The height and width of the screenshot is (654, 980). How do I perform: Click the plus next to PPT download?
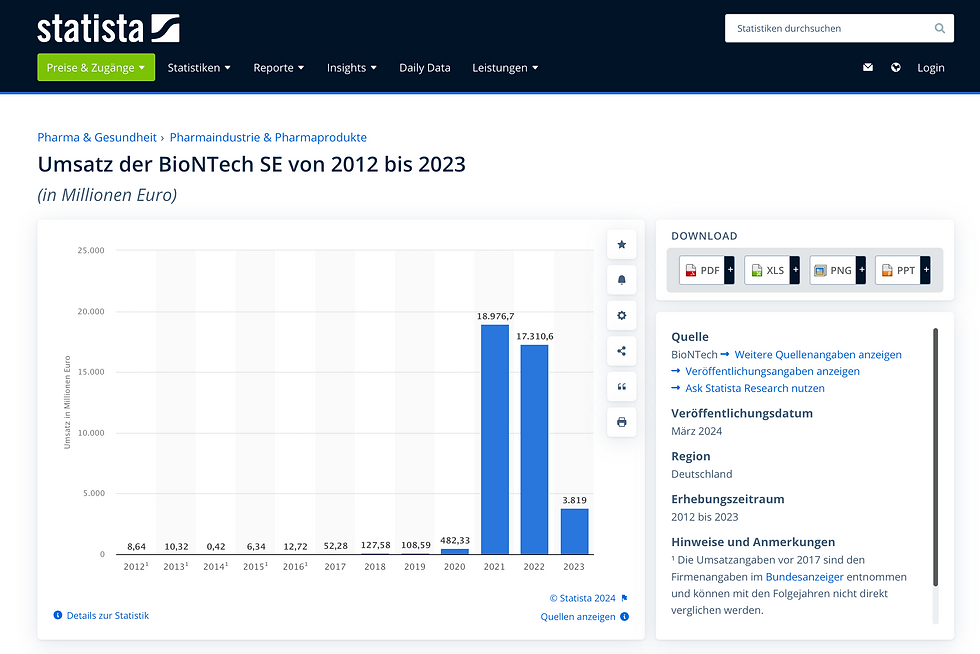coord(926,270)
